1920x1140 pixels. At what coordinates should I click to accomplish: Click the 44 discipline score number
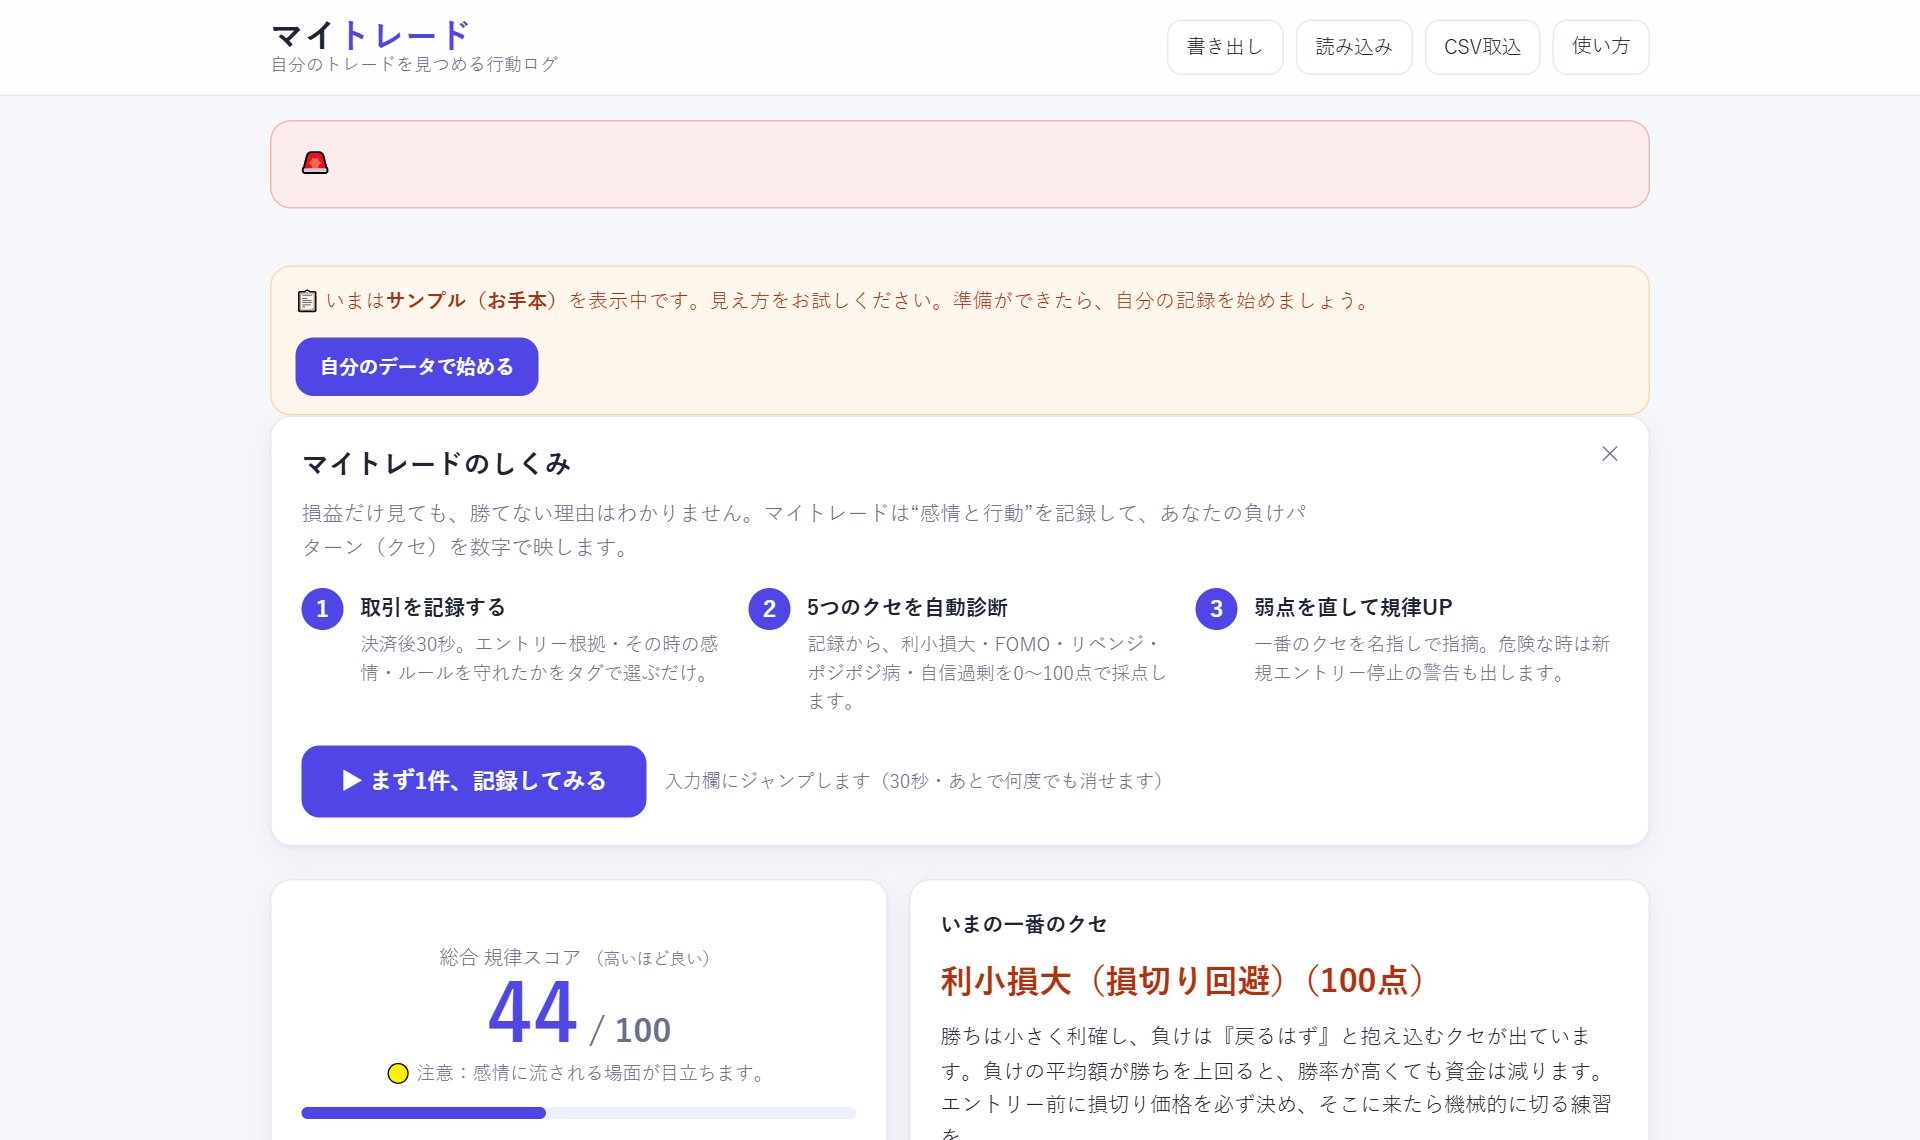pos(532,1012)
